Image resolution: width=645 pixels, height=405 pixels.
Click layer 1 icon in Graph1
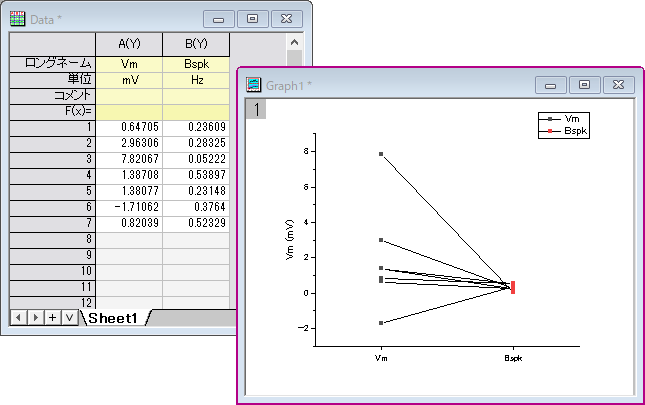[x=256, y=109]
